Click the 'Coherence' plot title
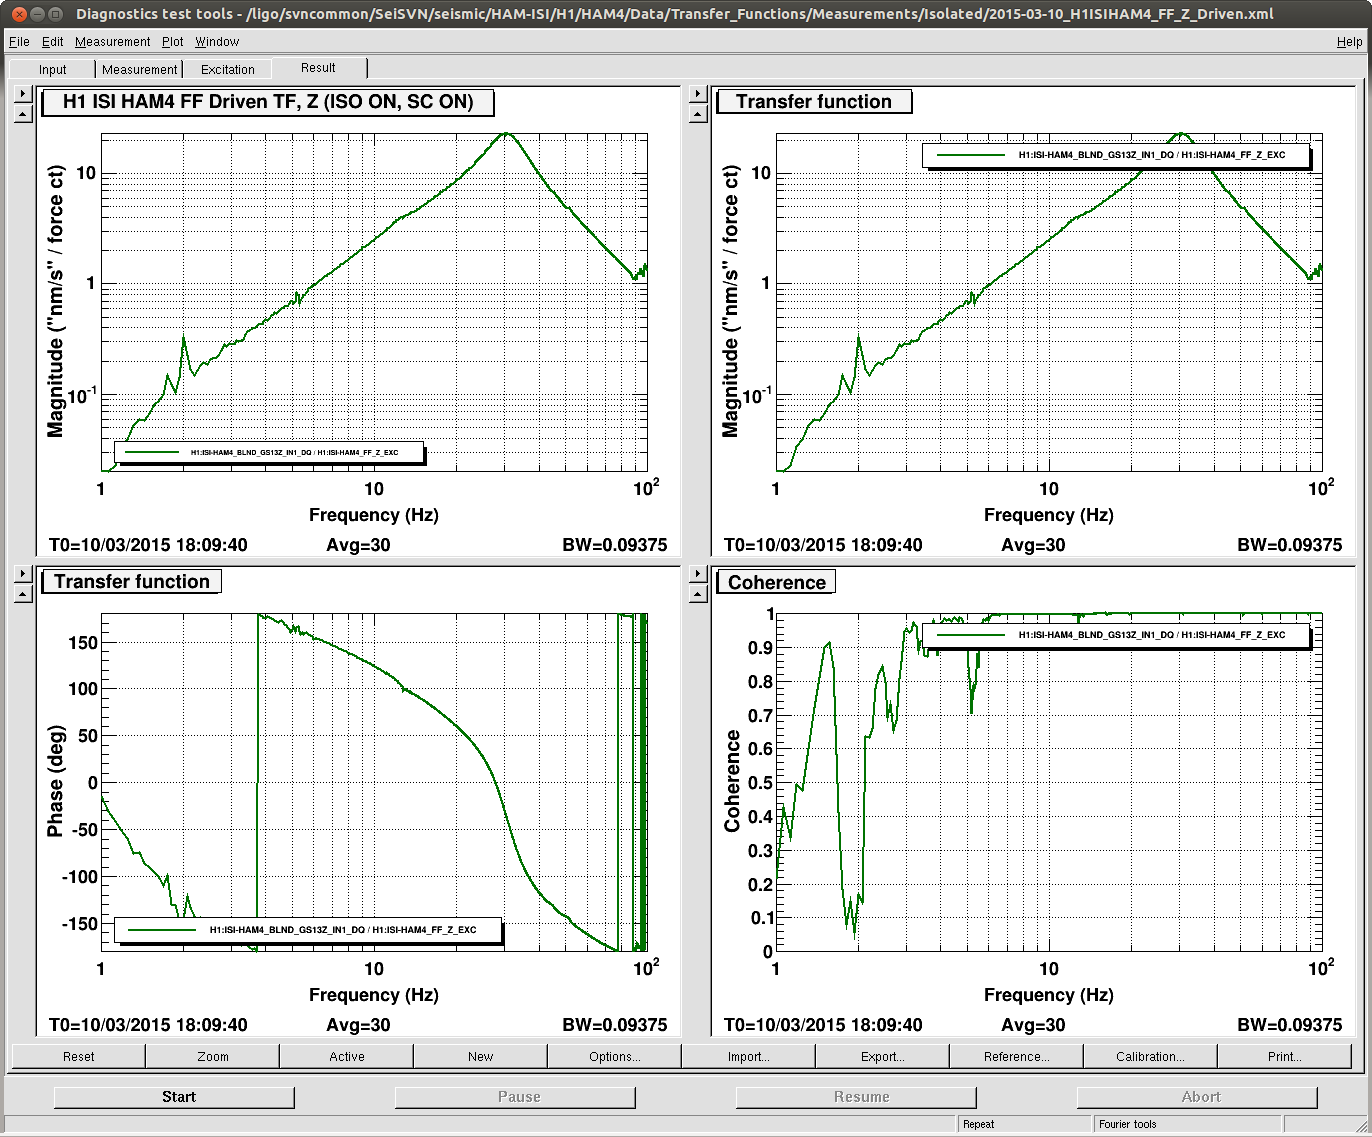The height and width of the screenshot is (1137, 1372). [777, 582]
